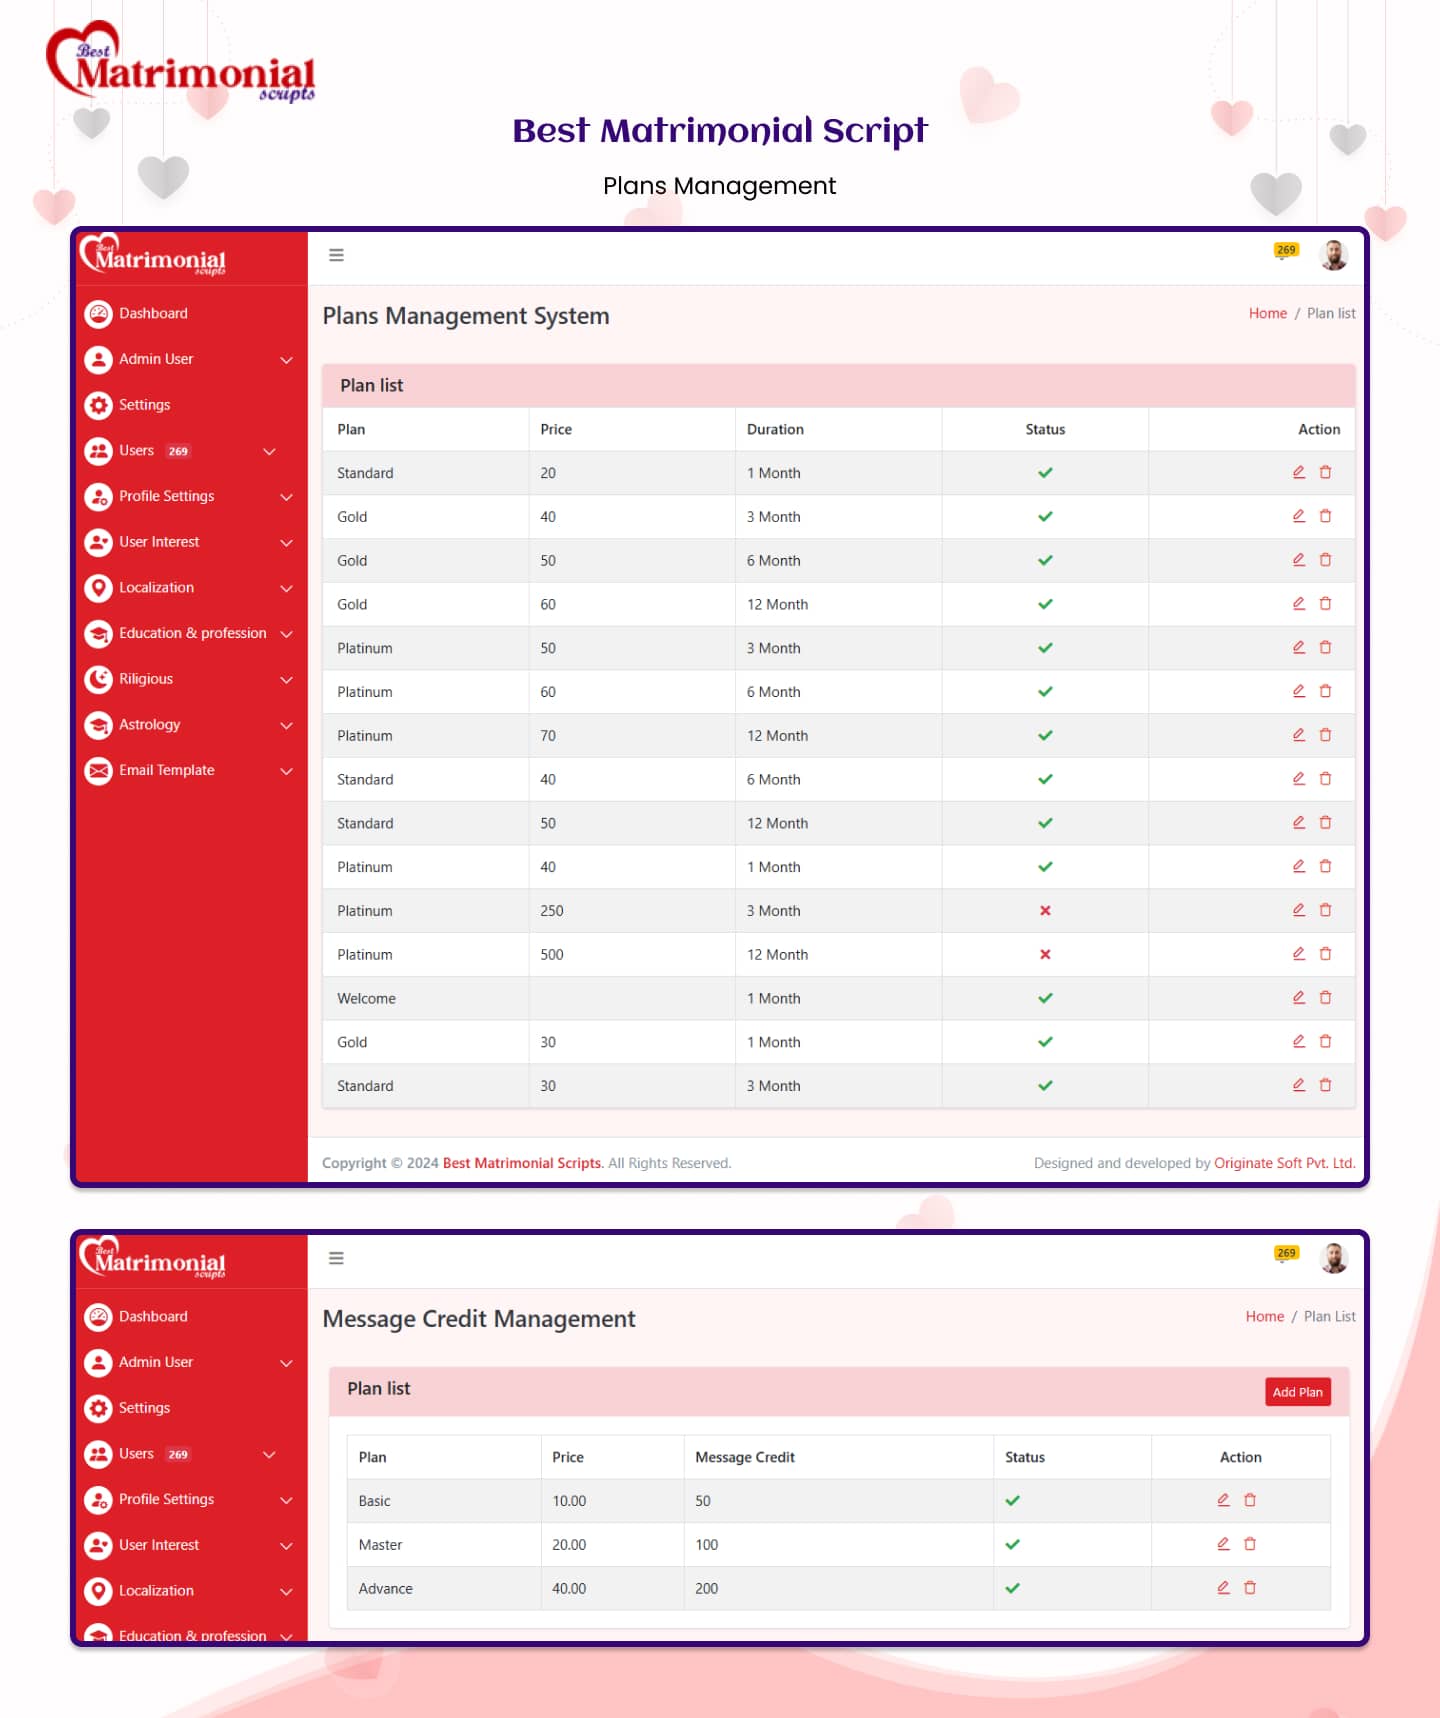
Task: Open Localization in Plans Management sidebar
Action: pyautogui.click(x=156, y=587)
